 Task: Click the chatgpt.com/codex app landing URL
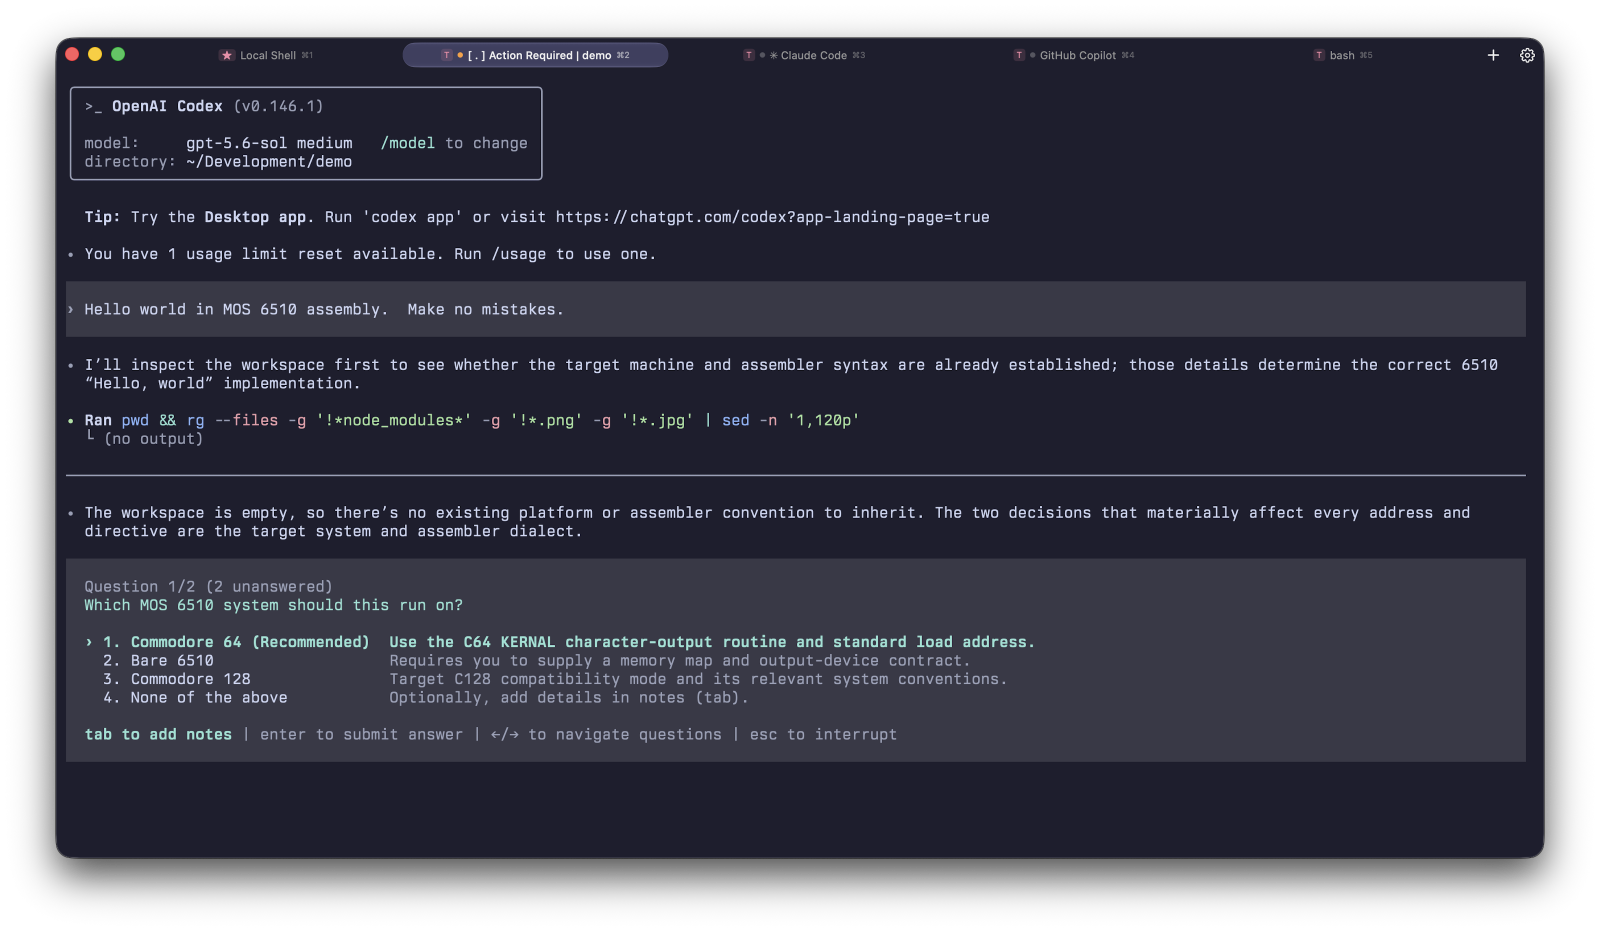click(x=772, y=217)
